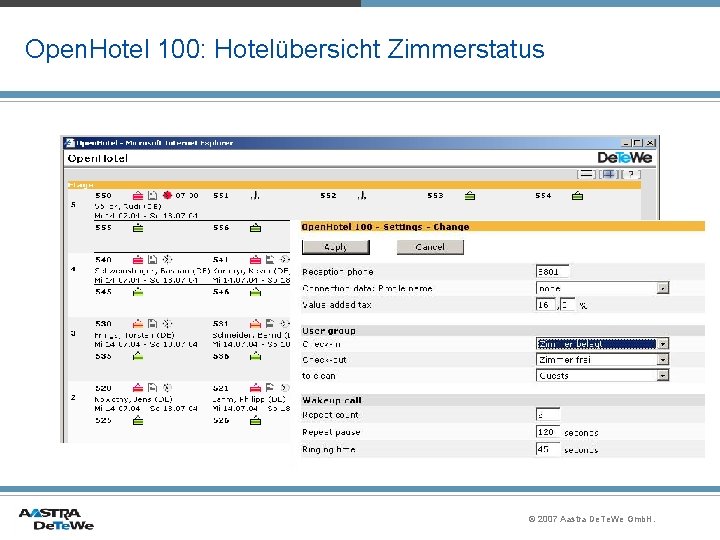
Task: Click the red occupied-bed icon for room 520
Action: [138, 388]
